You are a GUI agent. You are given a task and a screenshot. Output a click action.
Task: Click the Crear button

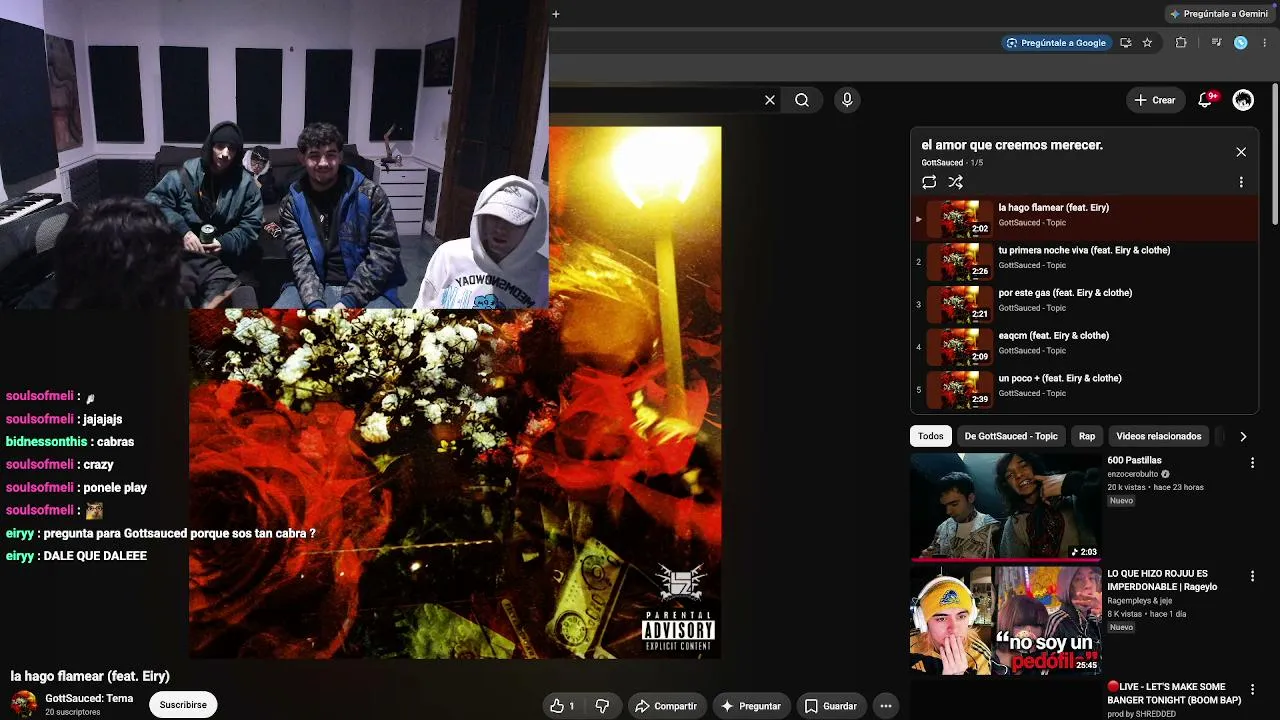coord(1155,100)
